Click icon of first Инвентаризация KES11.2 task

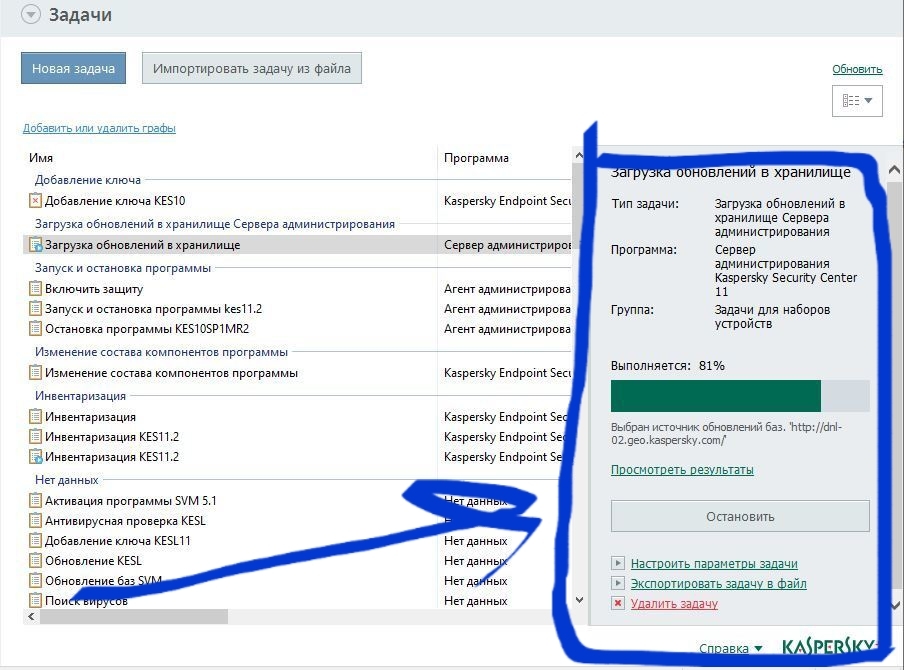point(35,436)
